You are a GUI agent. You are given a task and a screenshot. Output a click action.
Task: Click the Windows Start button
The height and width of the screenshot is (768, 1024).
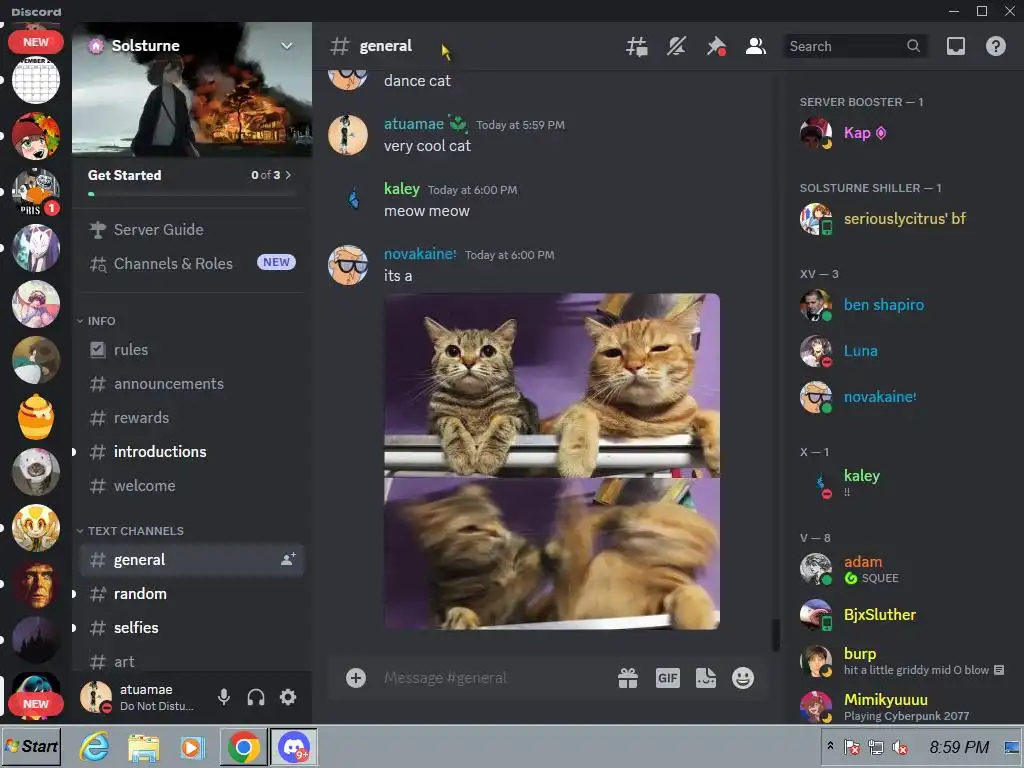31,746
